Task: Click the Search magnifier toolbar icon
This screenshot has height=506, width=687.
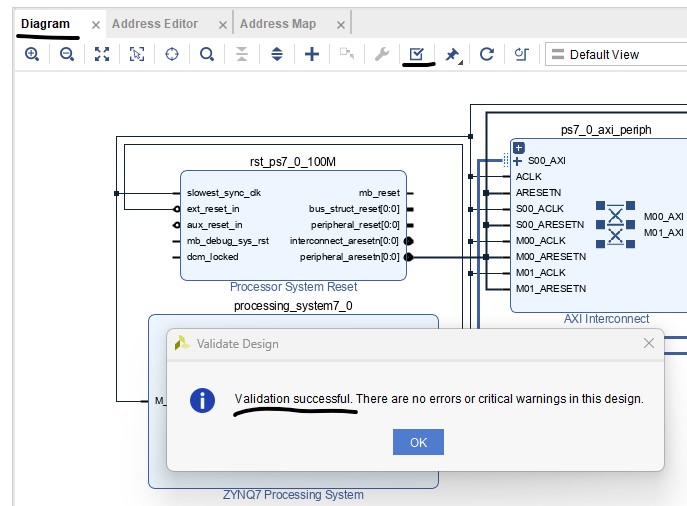Action: click(x=207, y=54)
